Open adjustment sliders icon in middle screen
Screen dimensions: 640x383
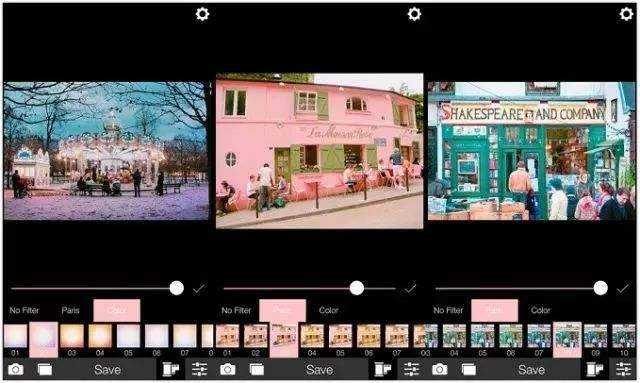[x=411, y=369]
